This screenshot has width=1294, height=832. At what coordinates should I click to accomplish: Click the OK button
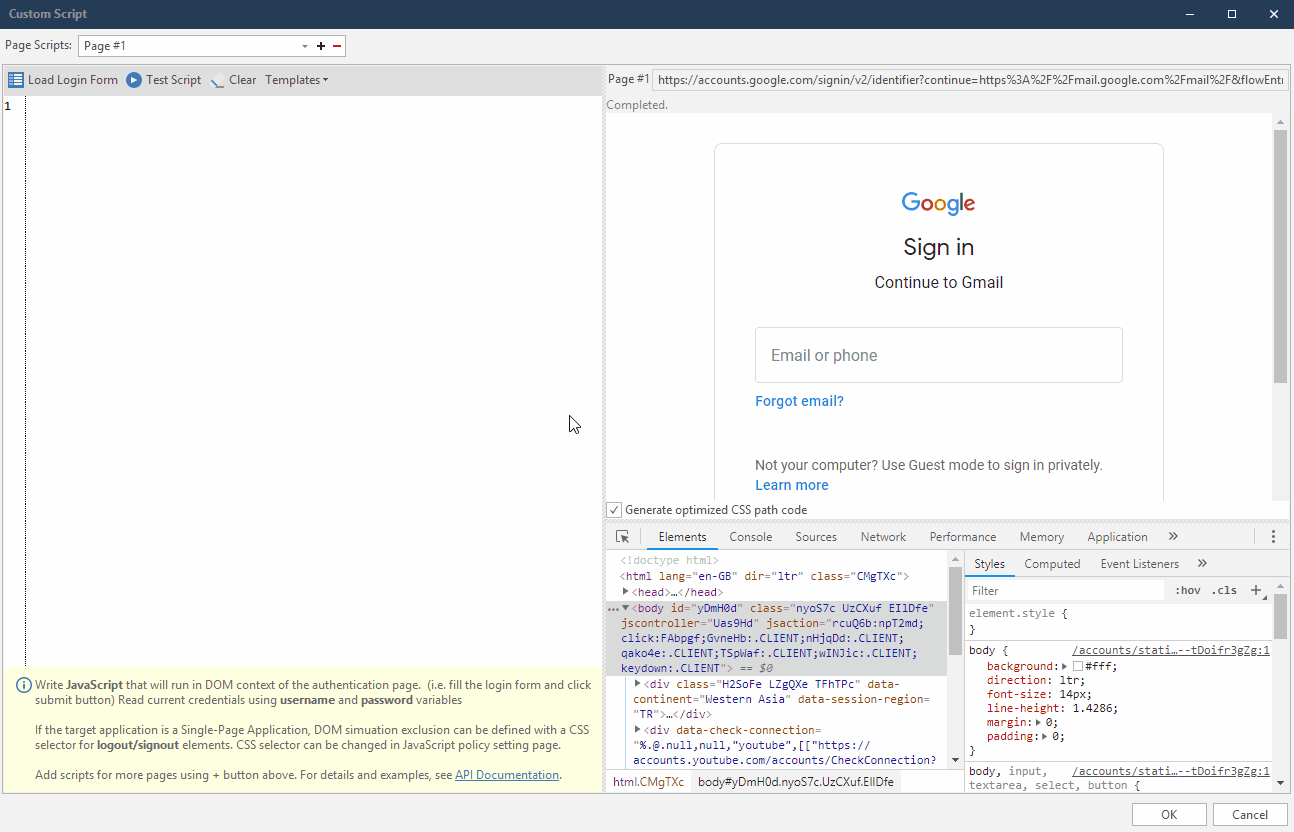(x=1168, y=814)
